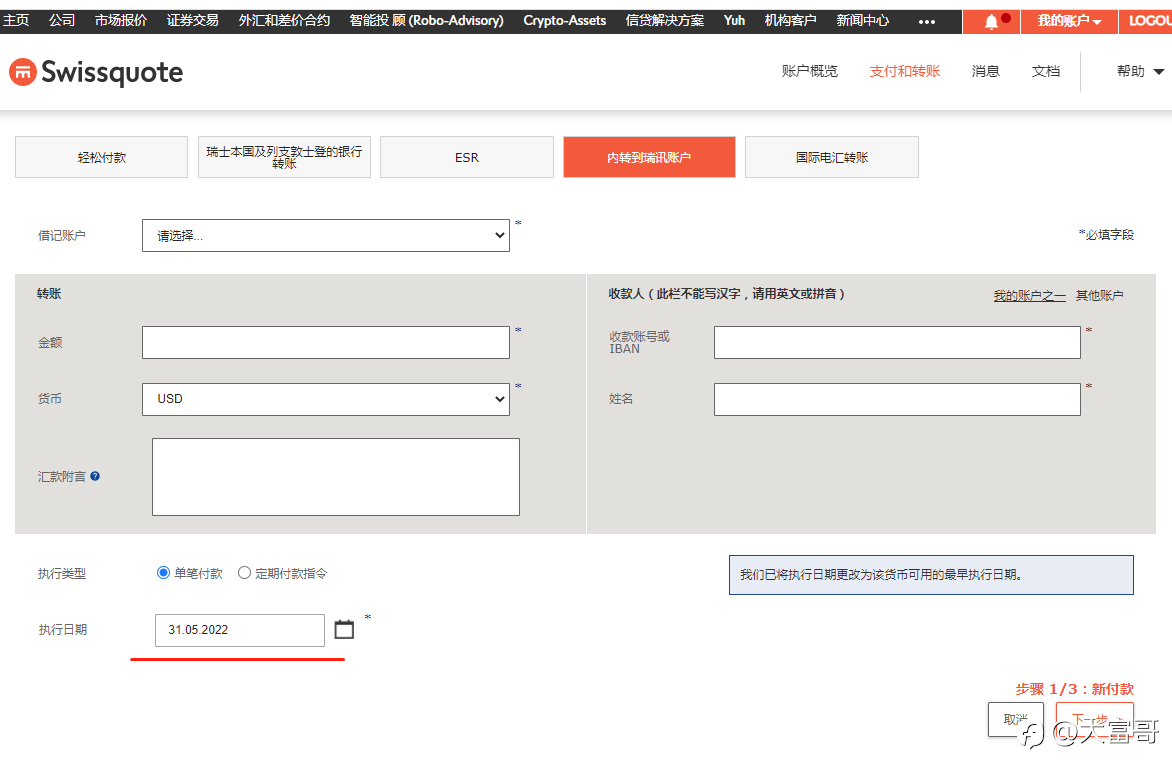Switch to 轻松付款 tab
The image size is (1172, 779).
tap(102, 157)
